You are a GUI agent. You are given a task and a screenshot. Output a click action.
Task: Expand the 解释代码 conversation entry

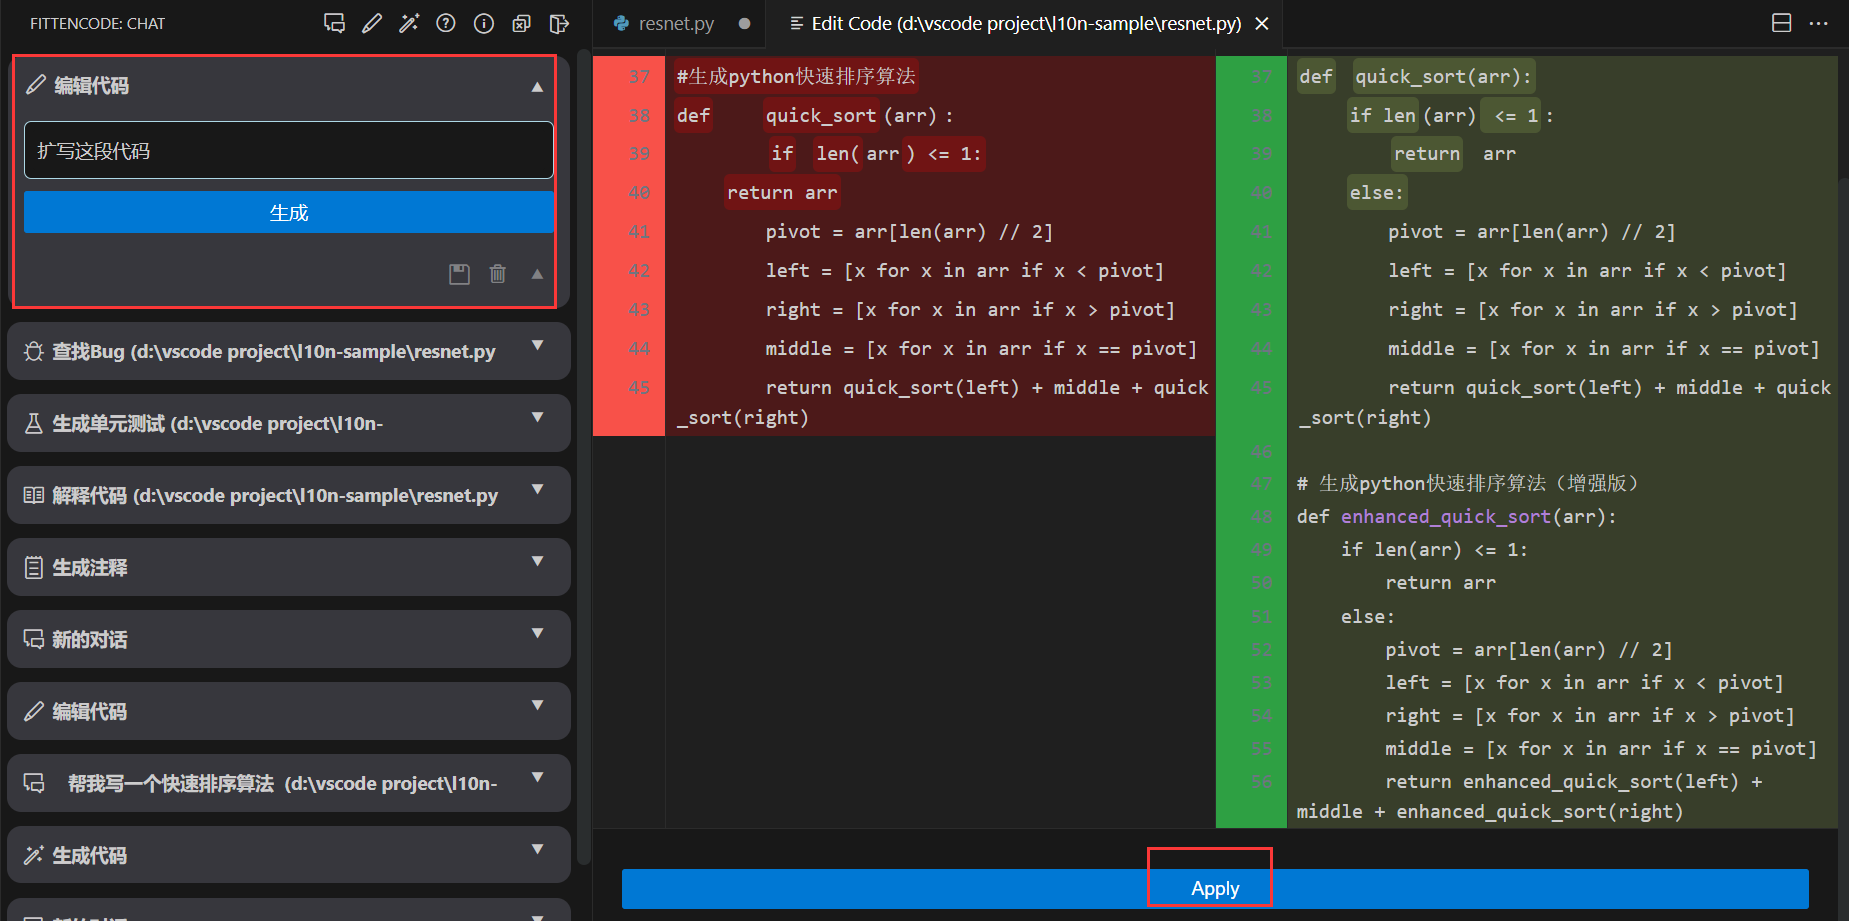tap(537, 490)
